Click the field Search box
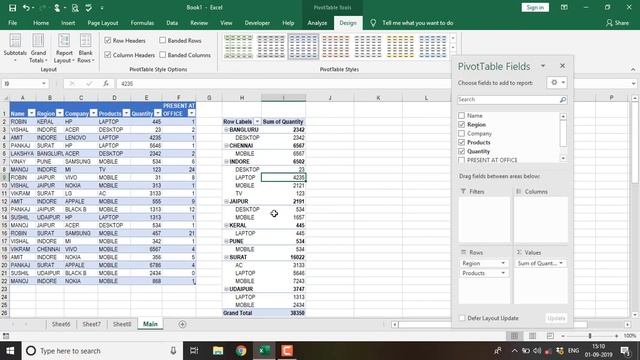This screenshot has height=360, width=640. click(512, 100)
